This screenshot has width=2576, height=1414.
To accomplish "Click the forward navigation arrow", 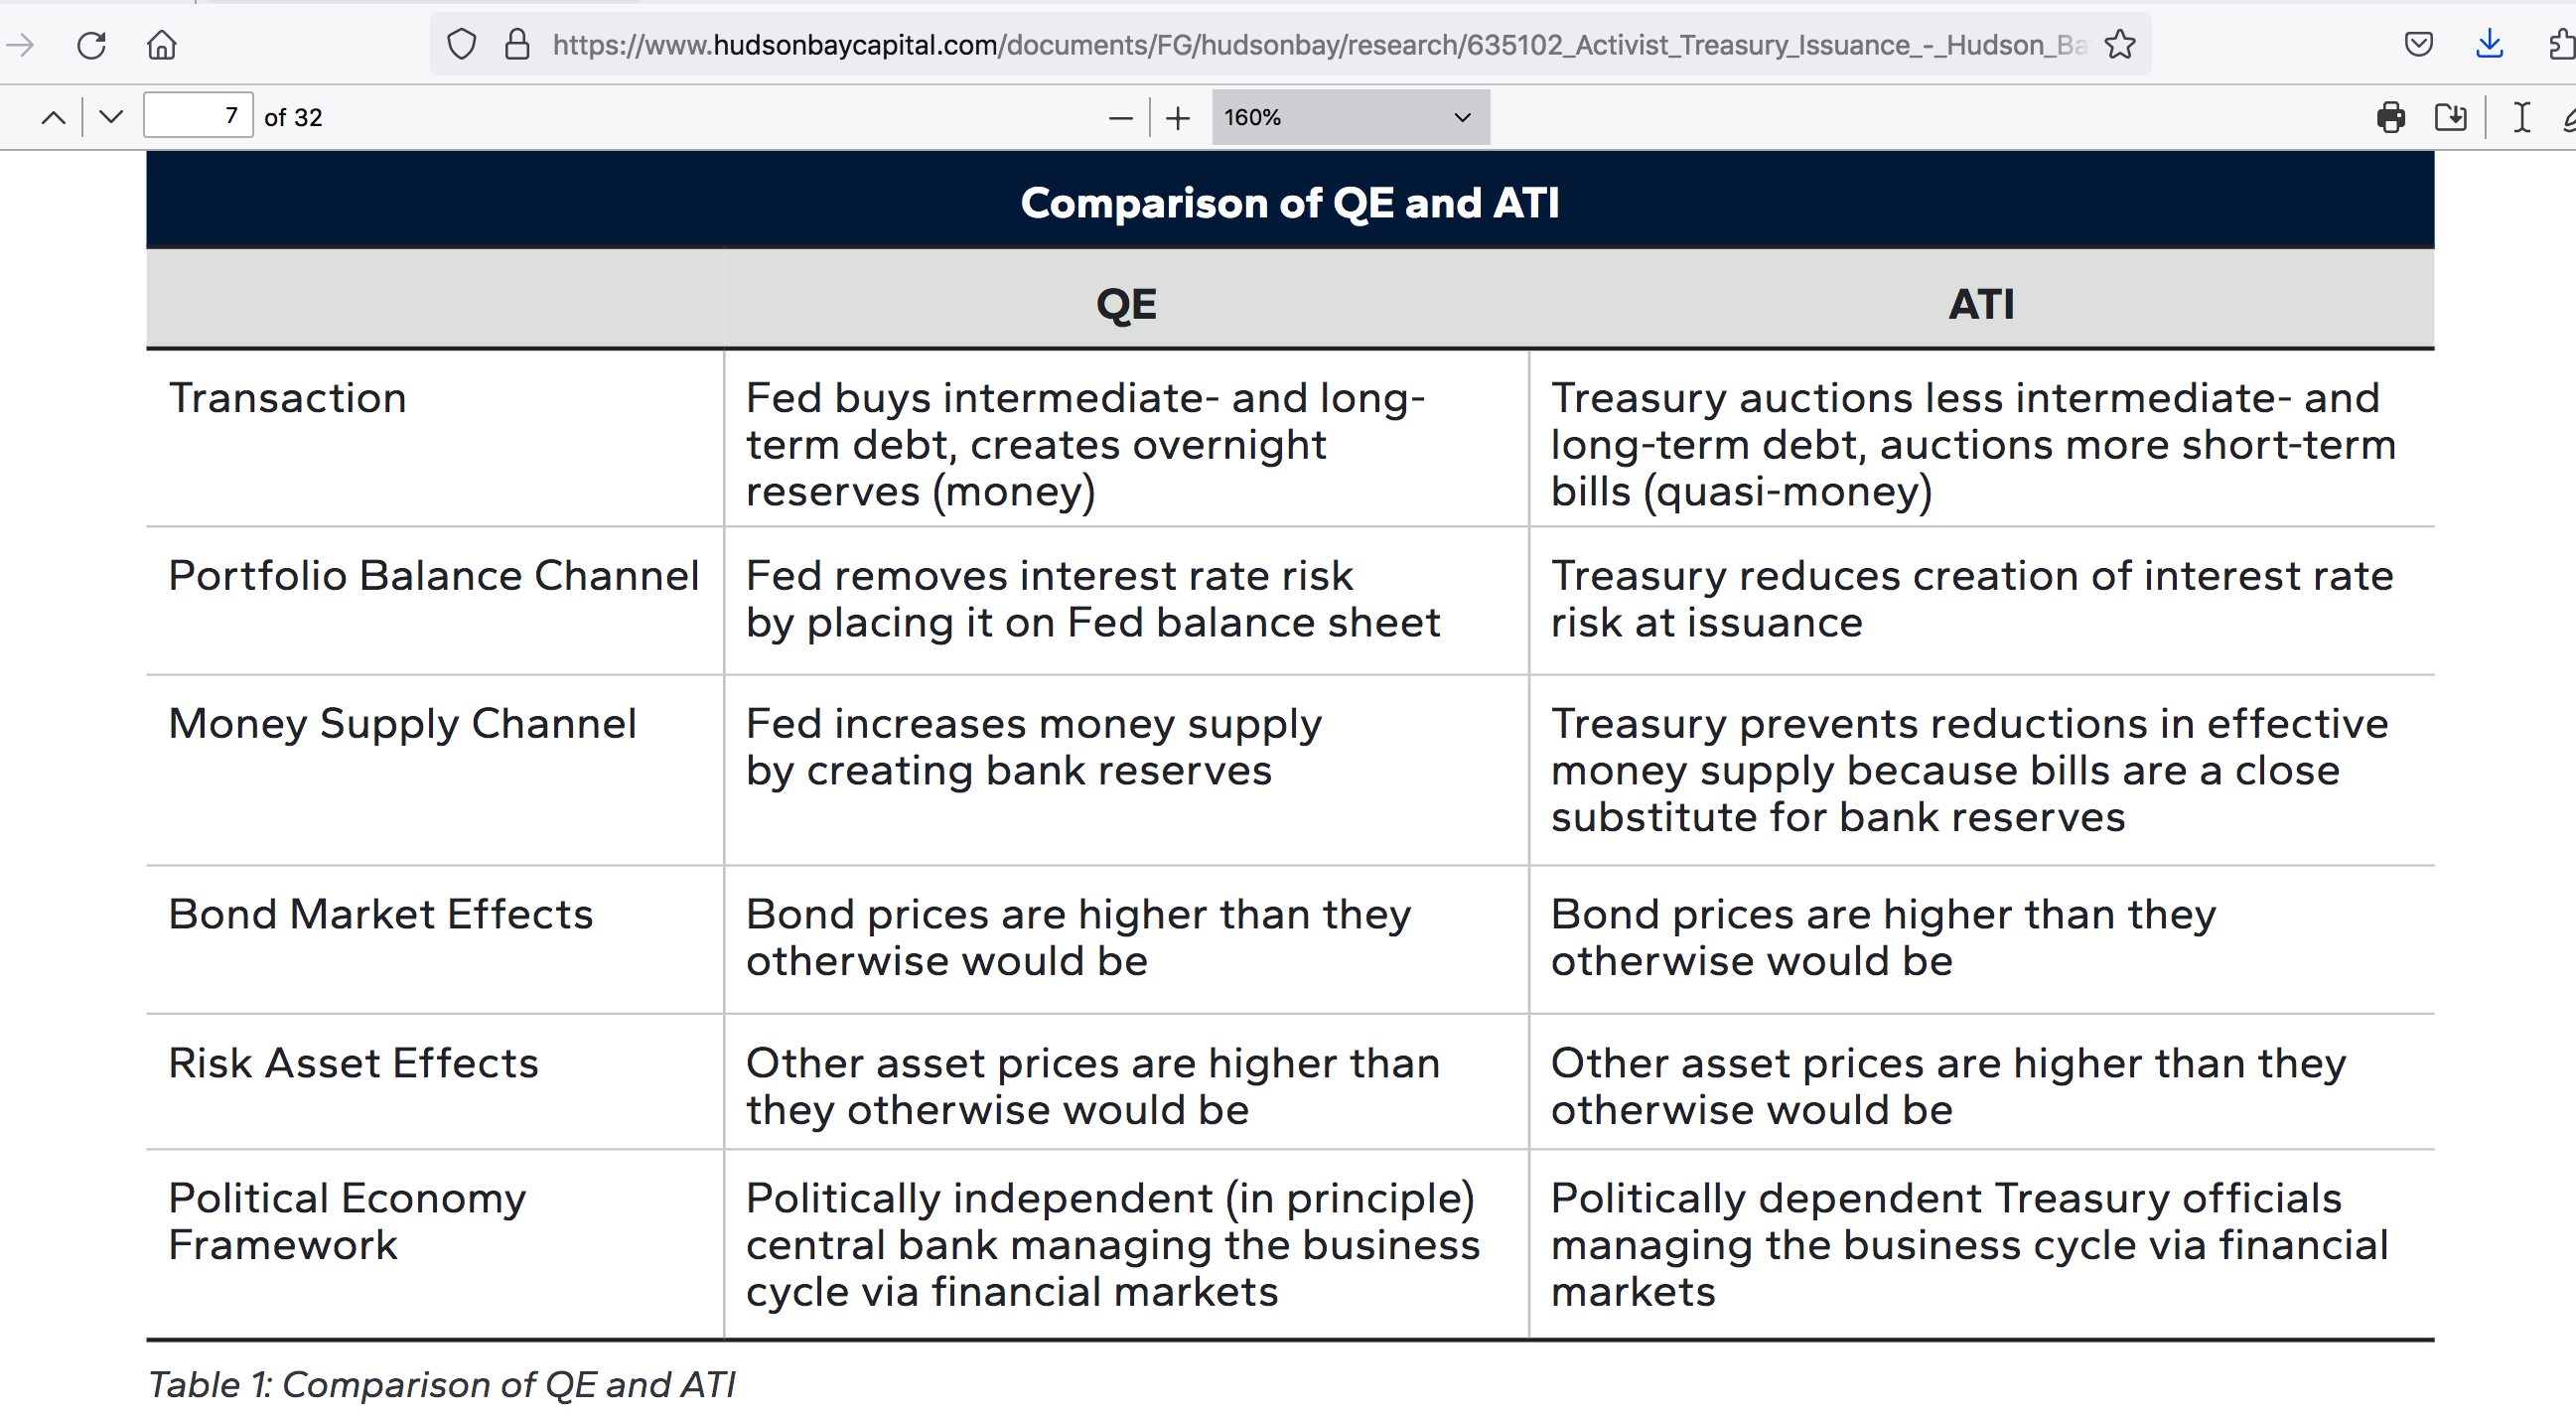I will [x=20, y=45].
